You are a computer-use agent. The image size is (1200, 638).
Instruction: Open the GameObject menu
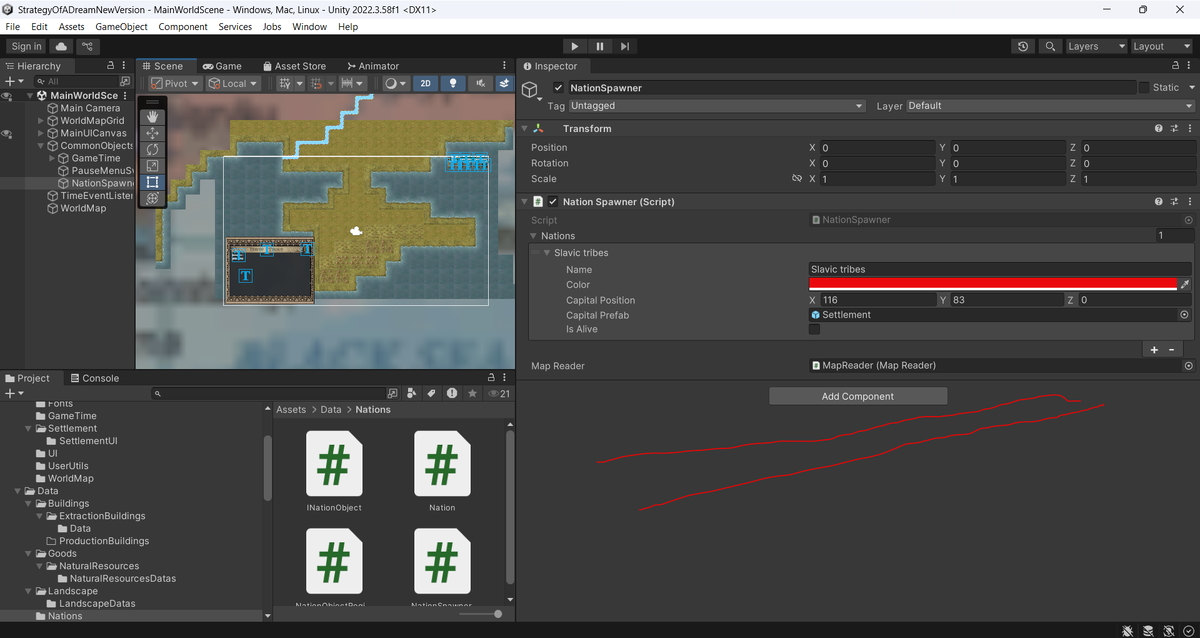[x=122, y=27]
